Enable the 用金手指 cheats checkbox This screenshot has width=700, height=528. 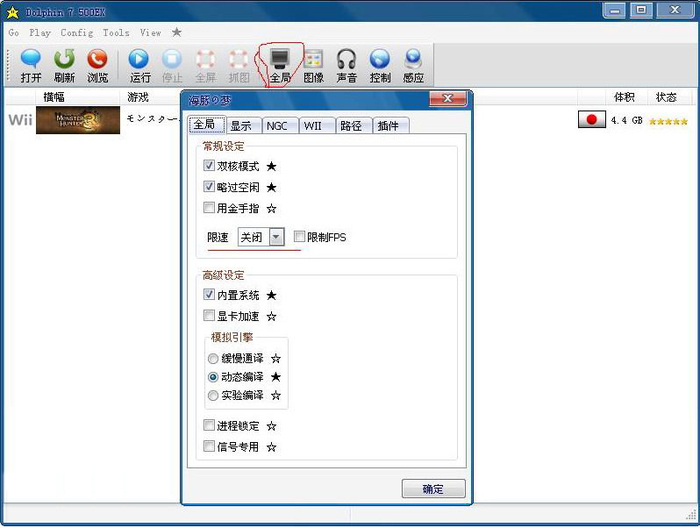[x=209, y=208]
